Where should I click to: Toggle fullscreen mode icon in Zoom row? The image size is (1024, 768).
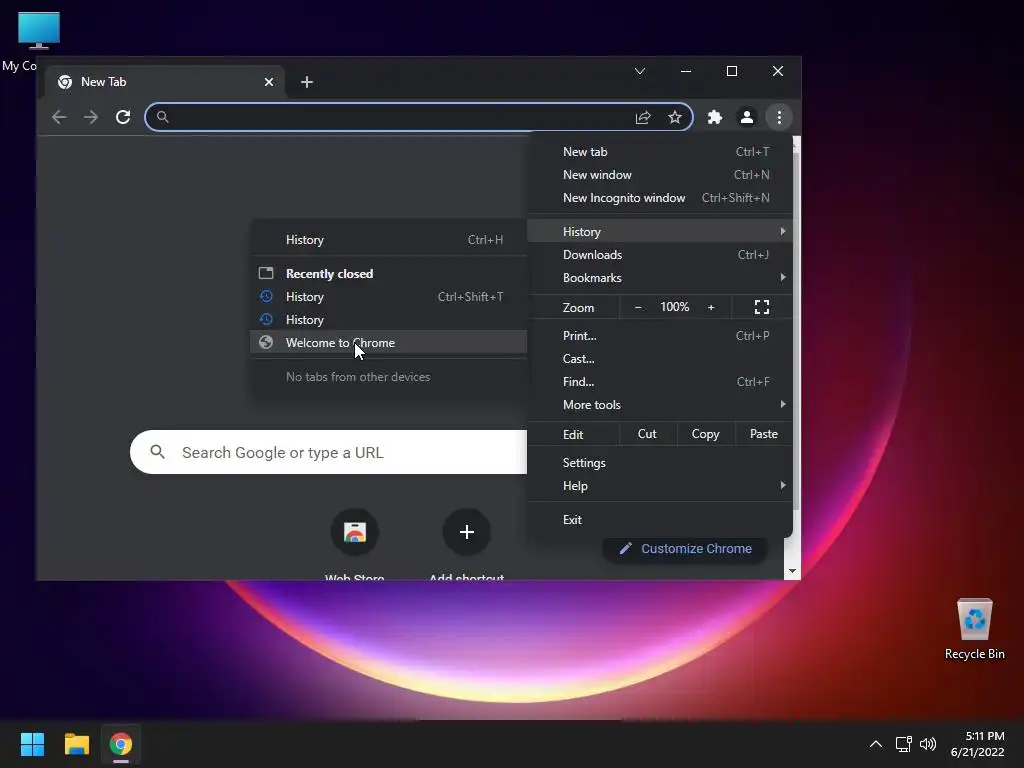pos(761,307)
